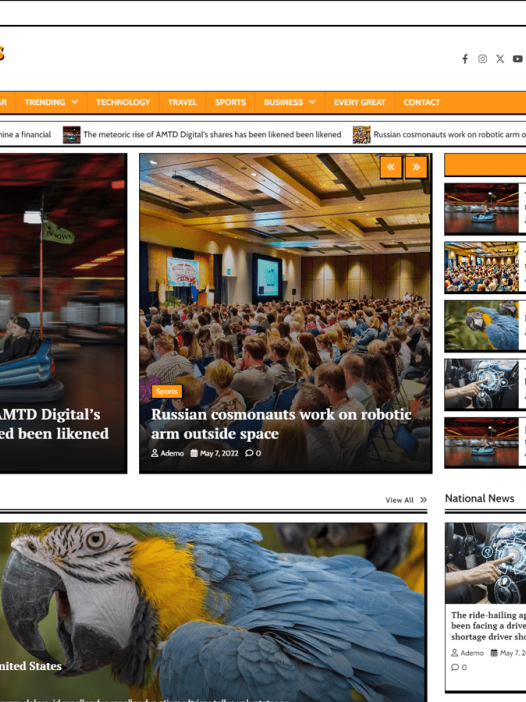Open the Contact menu item
This screenshot has height=702, width=526.
pos(422,102)
